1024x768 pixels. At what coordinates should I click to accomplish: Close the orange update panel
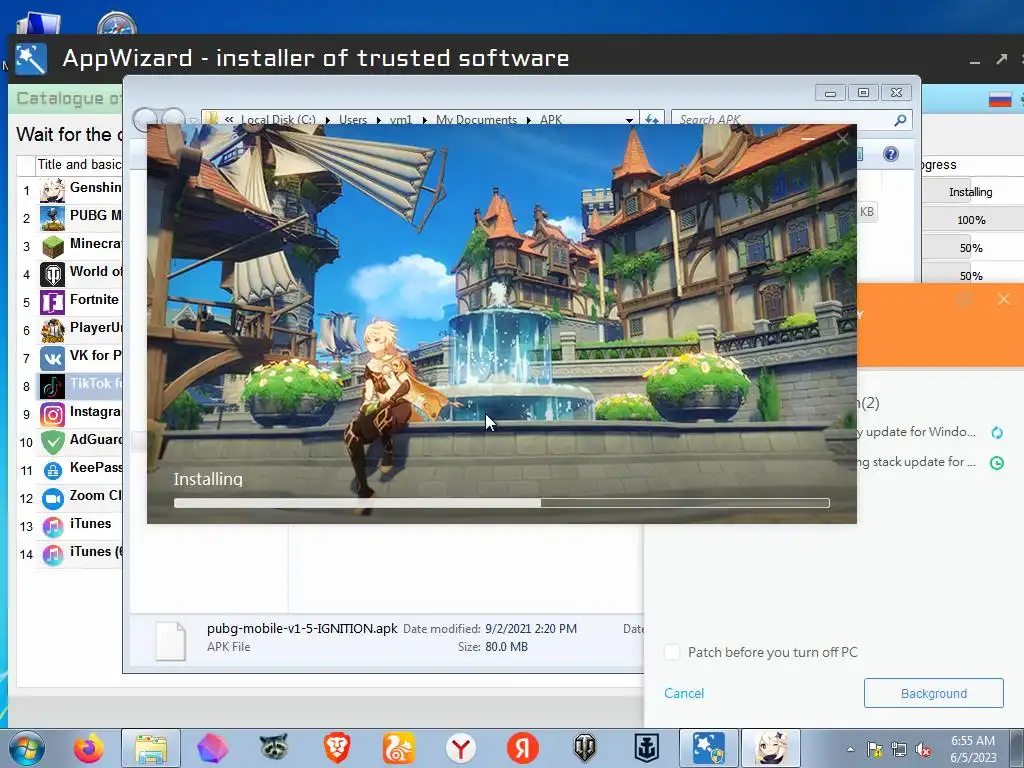pos(1004,299)
